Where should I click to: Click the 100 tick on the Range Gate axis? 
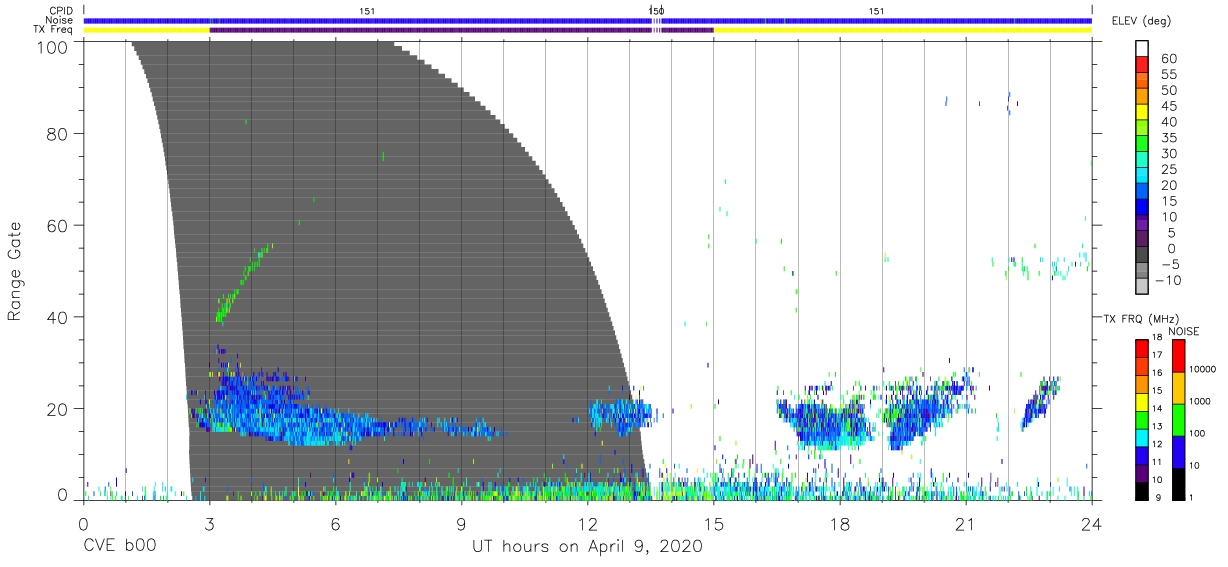54,48
